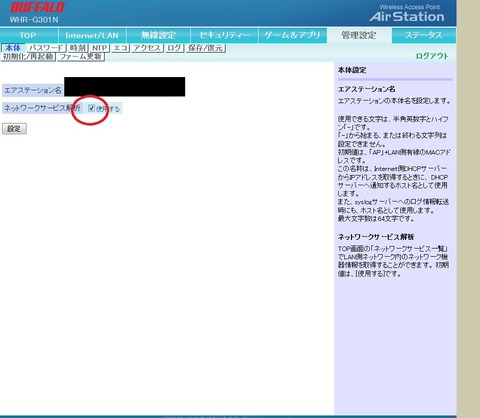
Task: Click the エアステーション名 help heading
Action: tap(367, 89)
